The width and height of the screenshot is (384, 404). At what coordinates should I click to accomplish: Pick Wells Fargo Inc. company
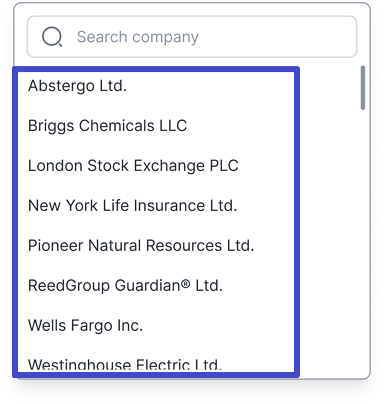click(156, 326)
